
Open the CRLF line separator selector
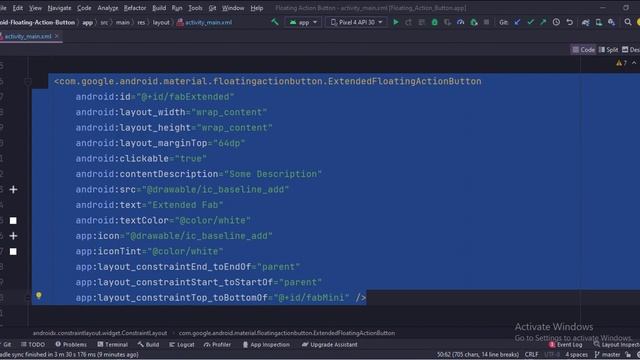tap(531, 354)
